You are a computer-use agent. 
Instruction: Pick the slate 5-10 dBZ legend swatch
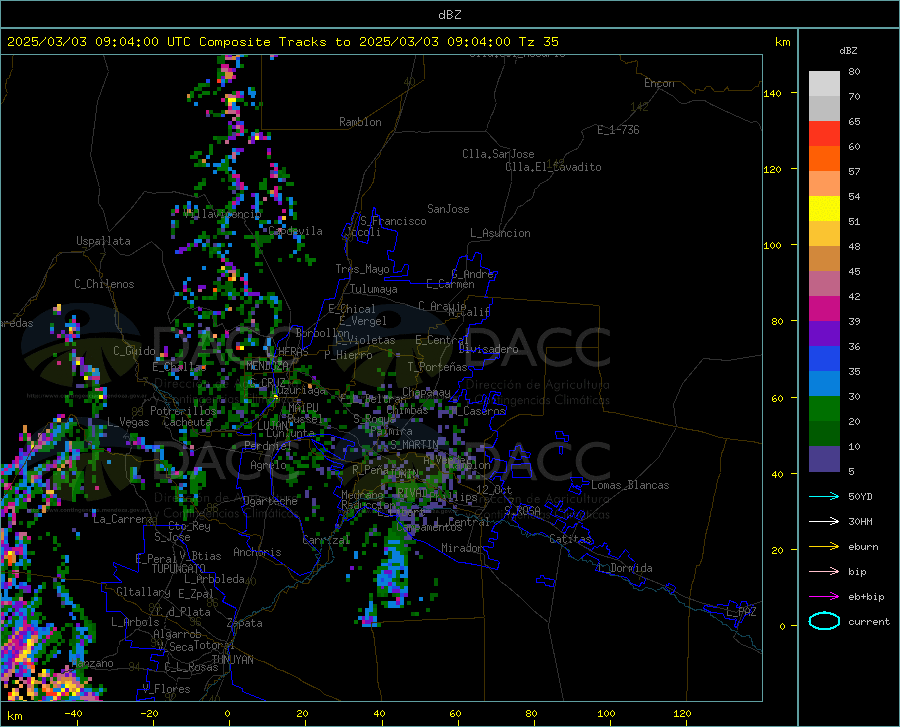tap(824, 459)
